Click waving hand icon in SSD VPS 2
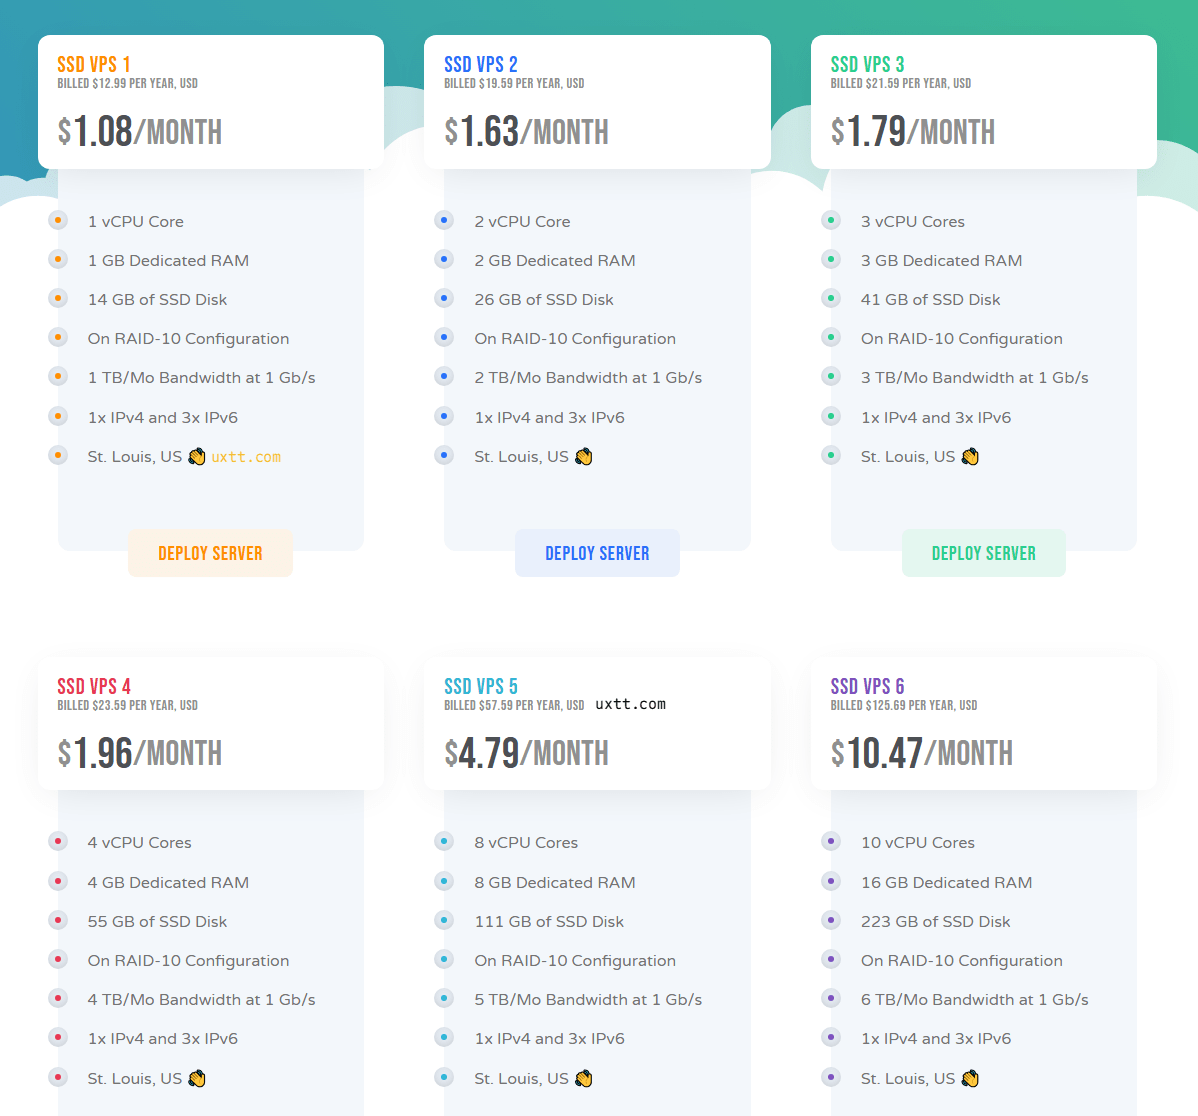The width and height of the screenshot is (1198, 1116). (584, 457)
